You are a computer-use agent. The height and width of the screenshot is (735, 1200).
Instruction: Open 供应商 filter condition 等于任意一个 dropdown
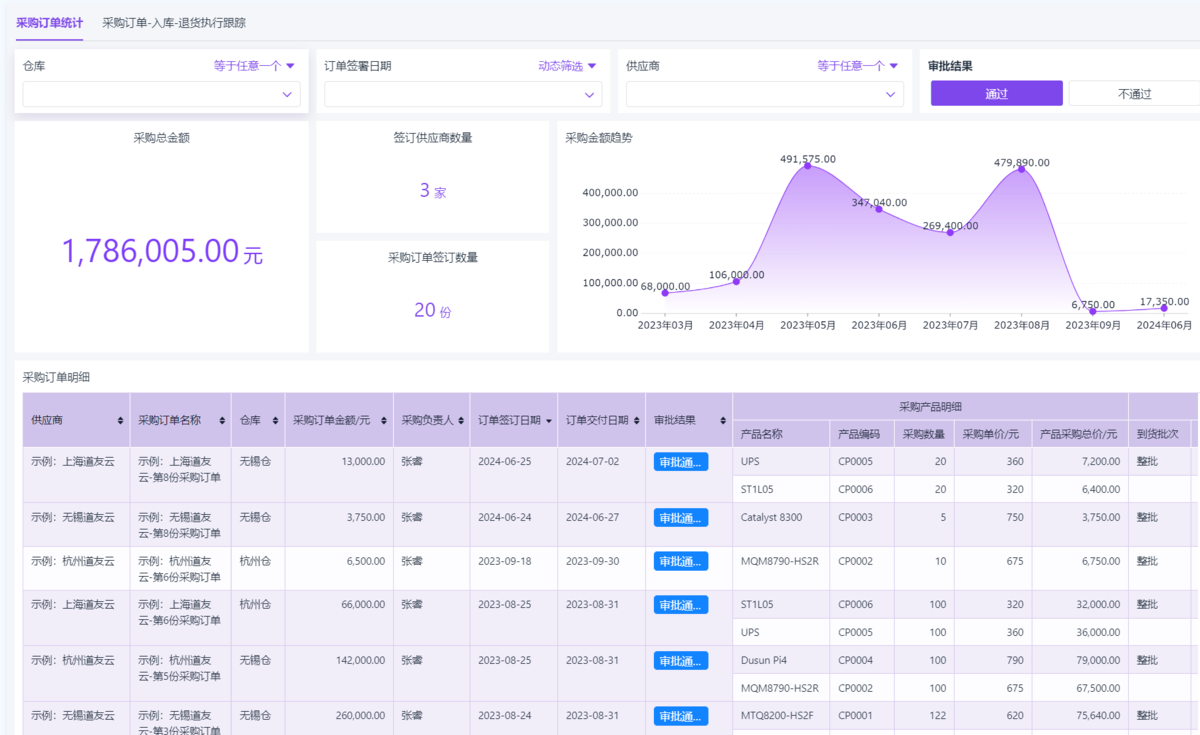pyautogui.click(x=857, y=66)
